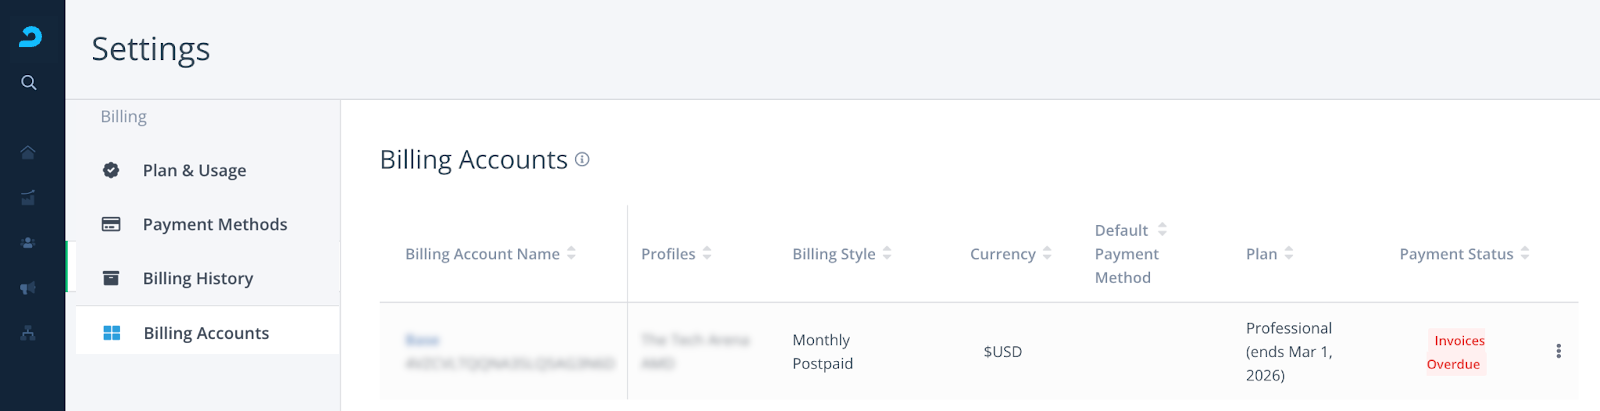Click the people/users icon in sidebar
The image size is (1600, 411).
(28, 242)
